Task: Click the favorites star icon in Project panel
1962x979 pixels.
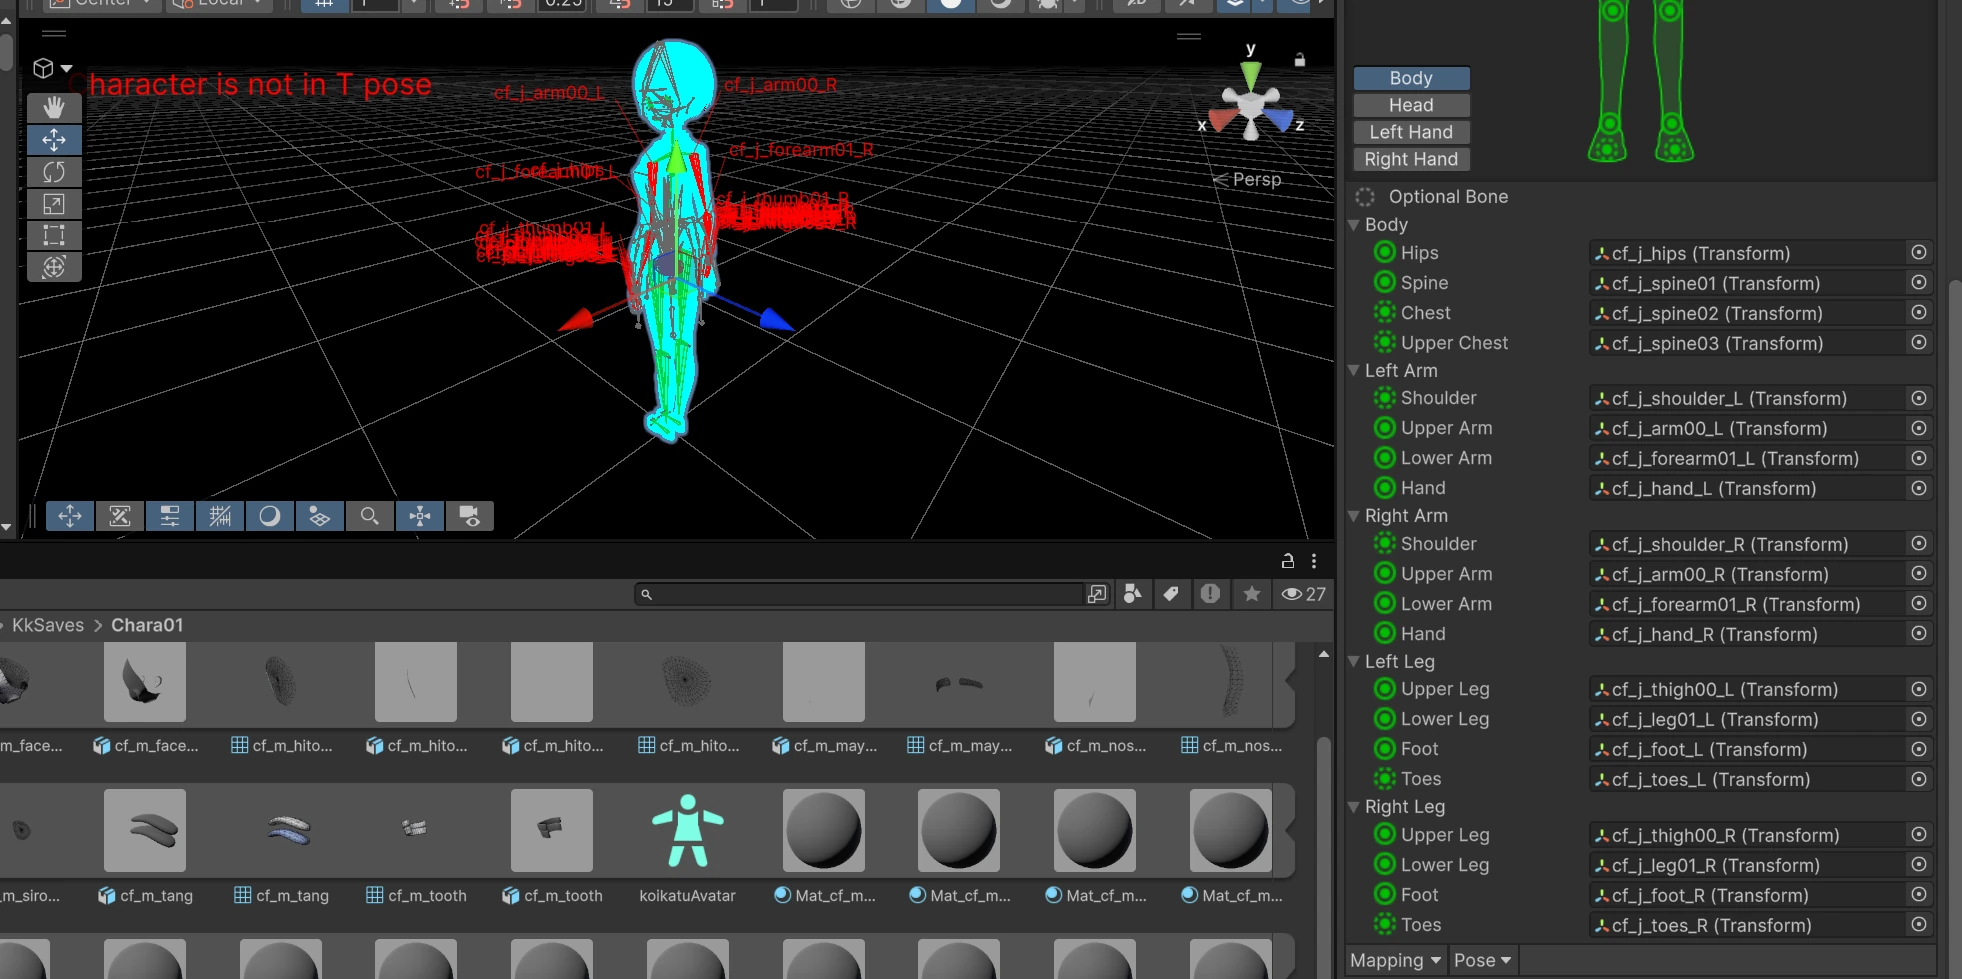Action: point(1251,594)
